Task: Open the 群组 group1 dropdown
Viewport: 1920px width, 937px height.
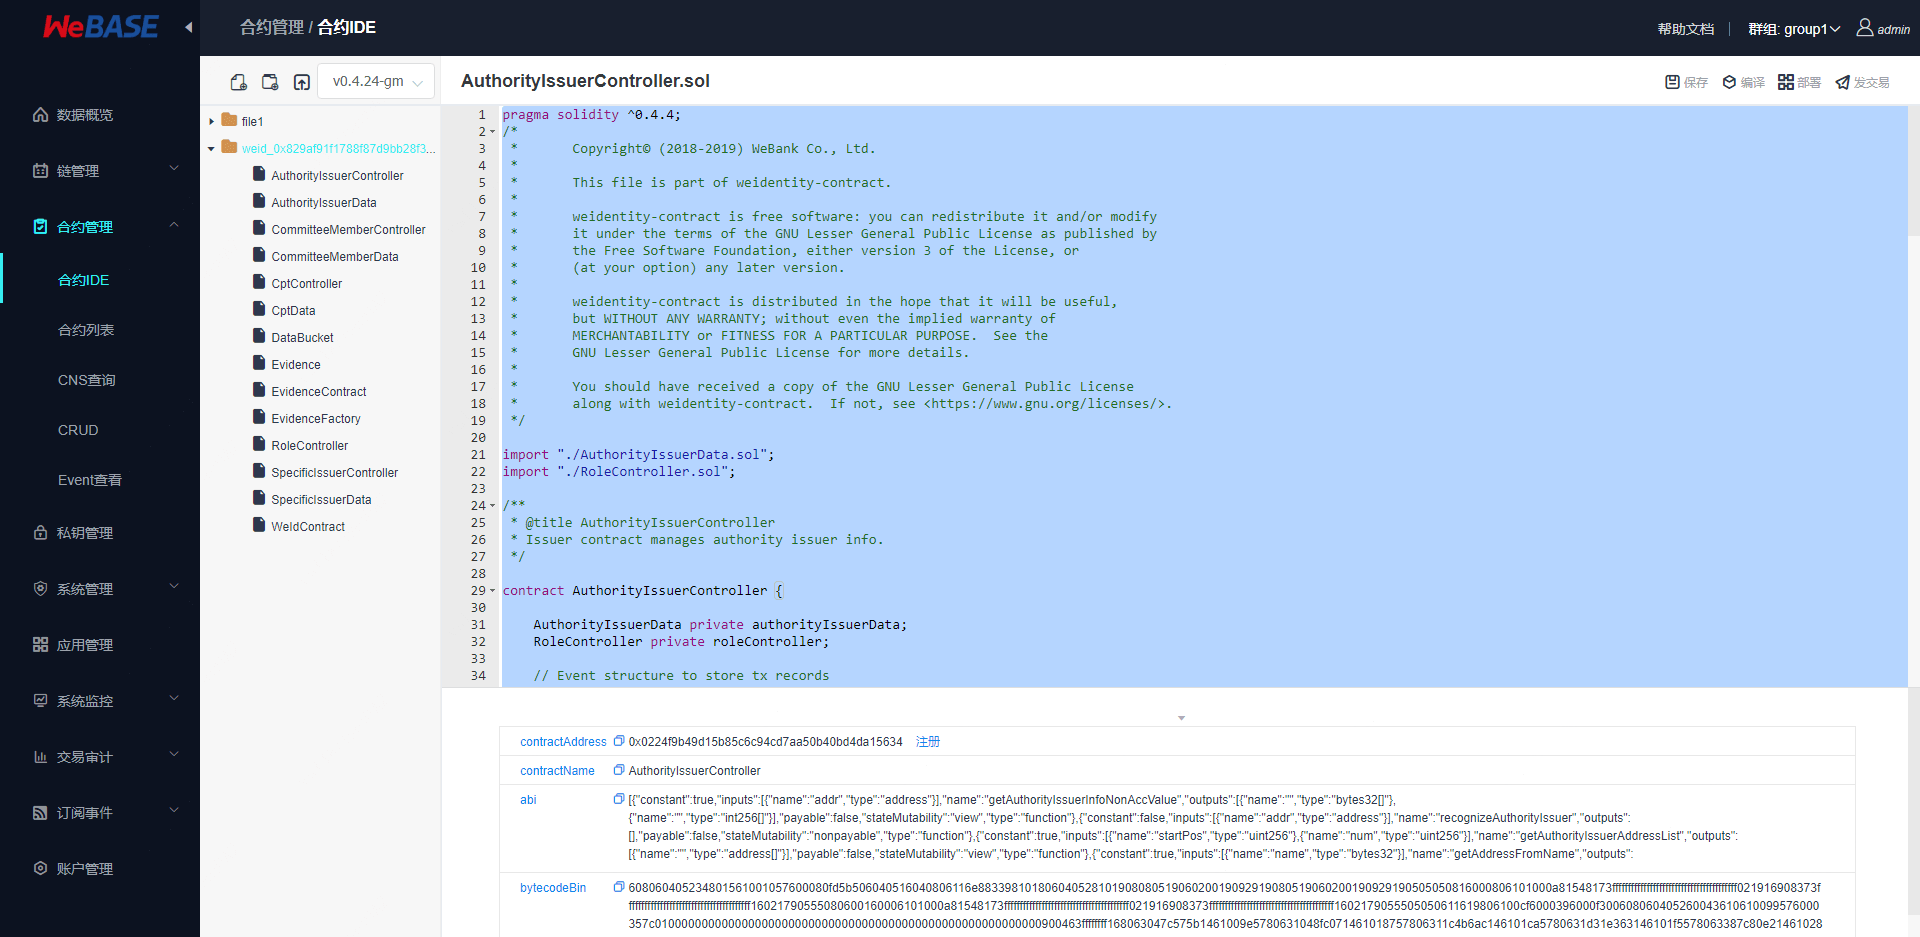Action: [x=1794, y=28]
